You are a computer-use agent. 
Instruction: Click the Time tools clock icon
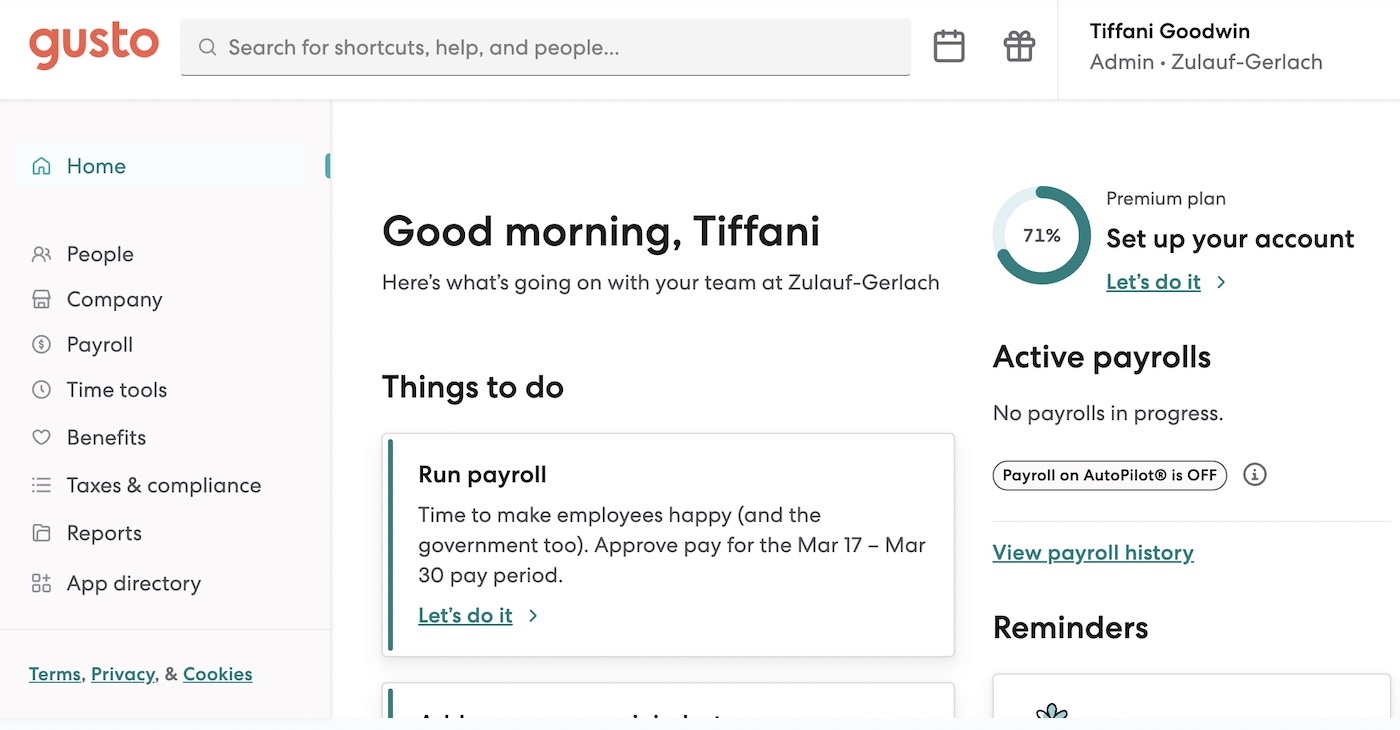40,390
